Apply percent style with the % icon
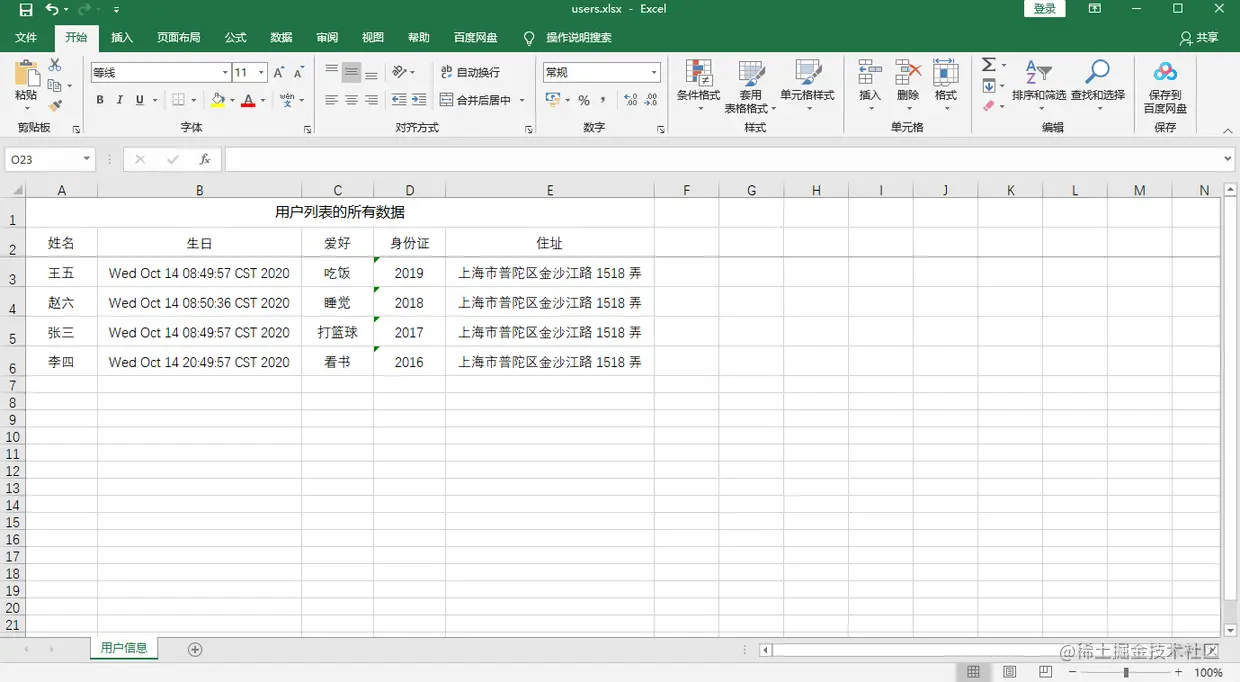 pos(585,100)
